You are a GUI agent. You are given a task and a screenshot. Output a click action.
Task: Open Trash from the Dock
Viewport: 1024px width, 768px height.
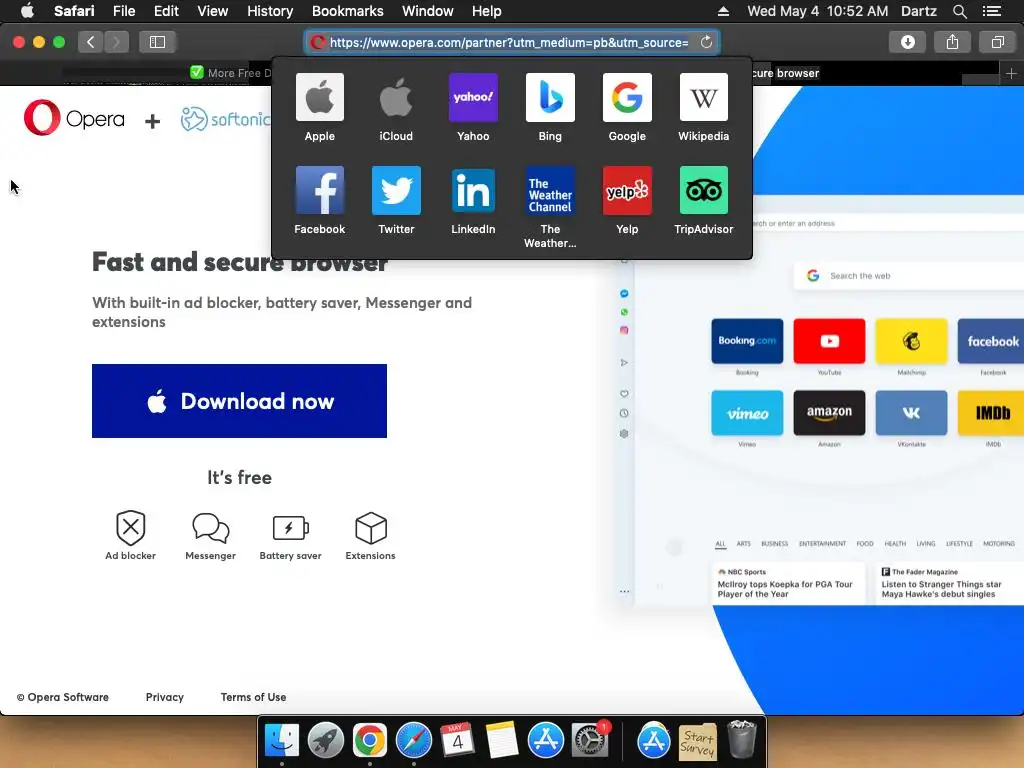[741, 740]
